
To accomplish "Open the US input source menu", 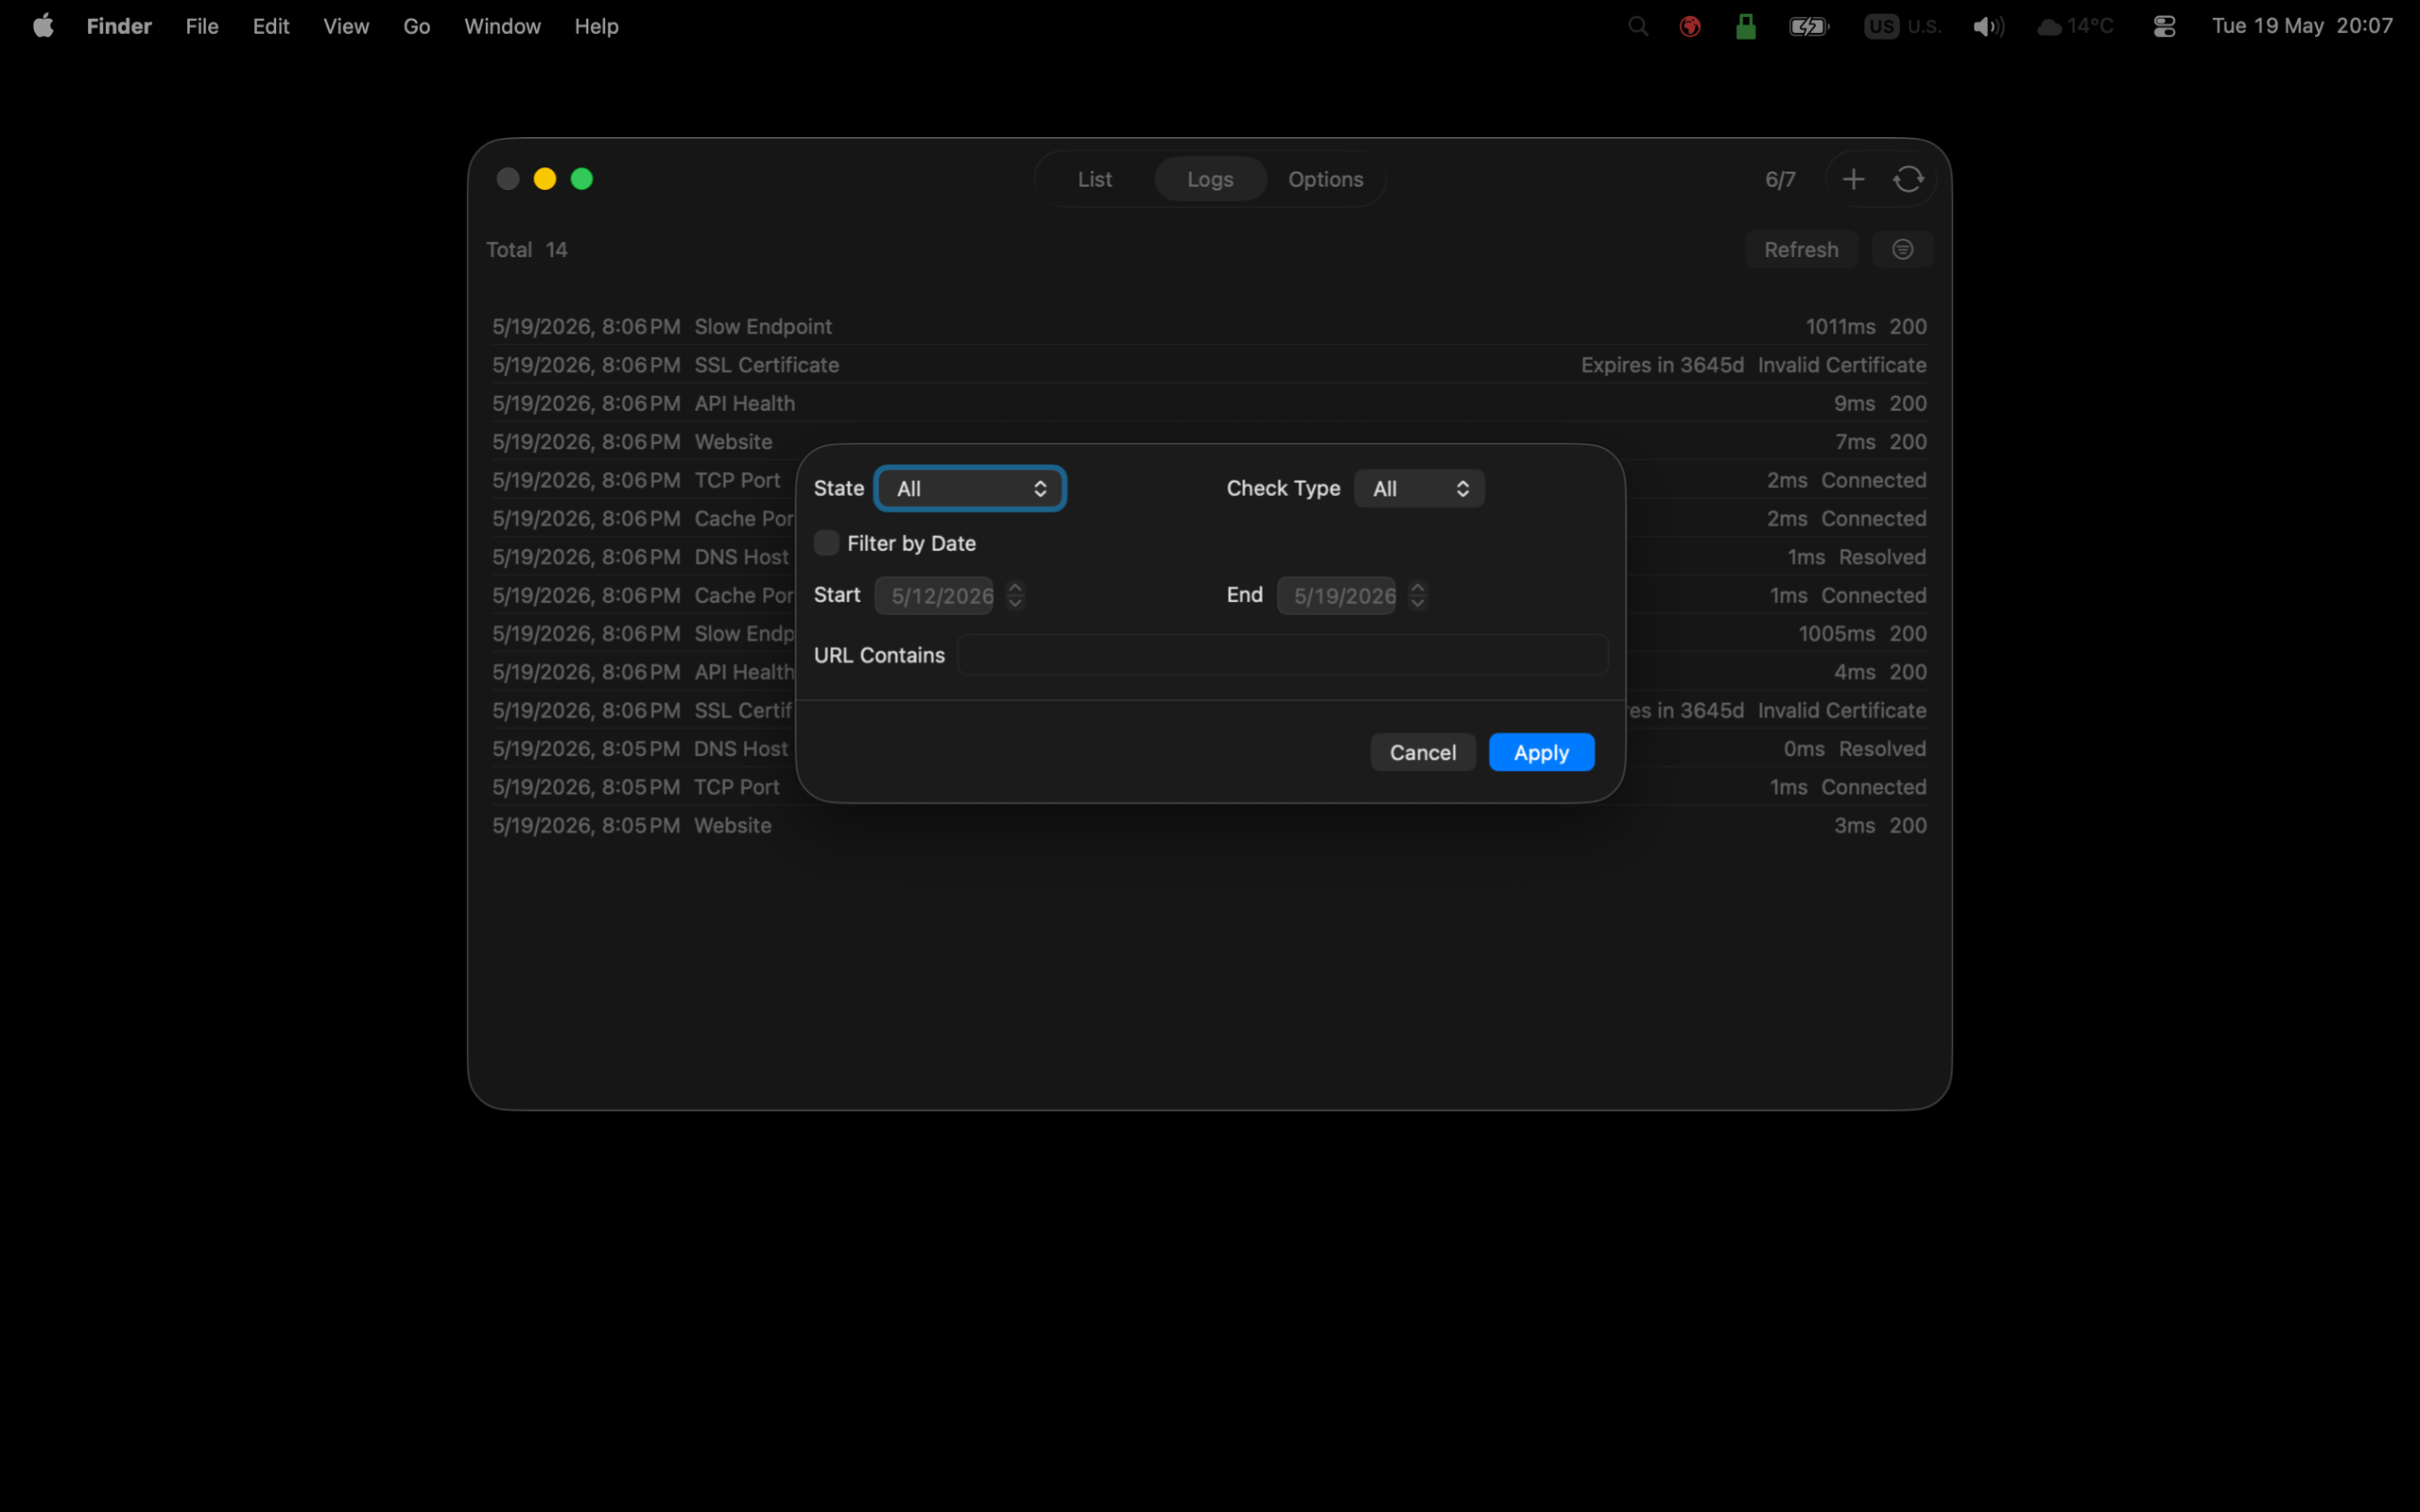I will click(1902, 26).
